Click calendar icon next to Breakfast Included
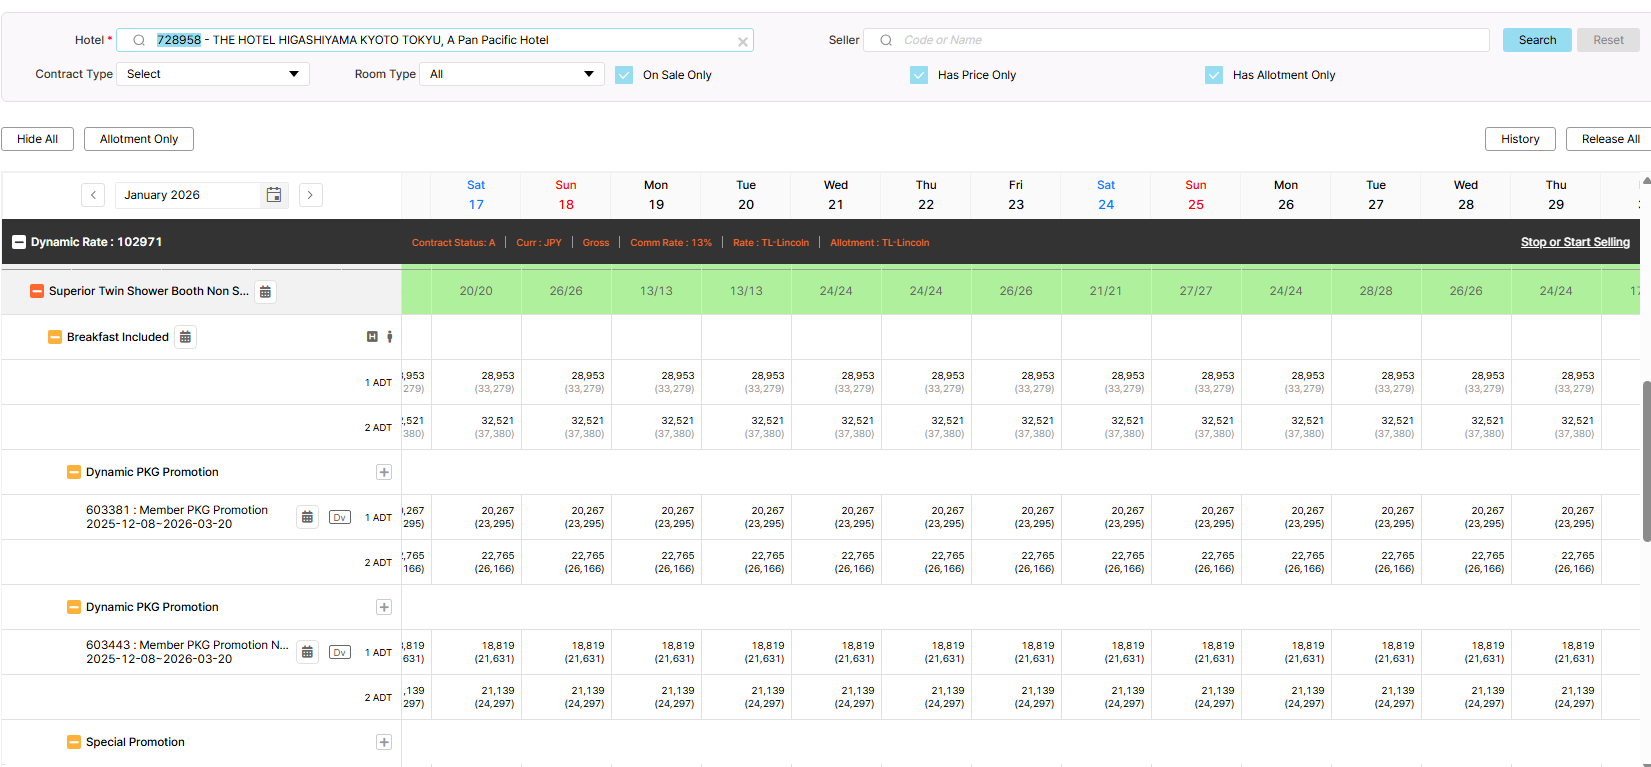1651x767 pixels. click(185, 337)
